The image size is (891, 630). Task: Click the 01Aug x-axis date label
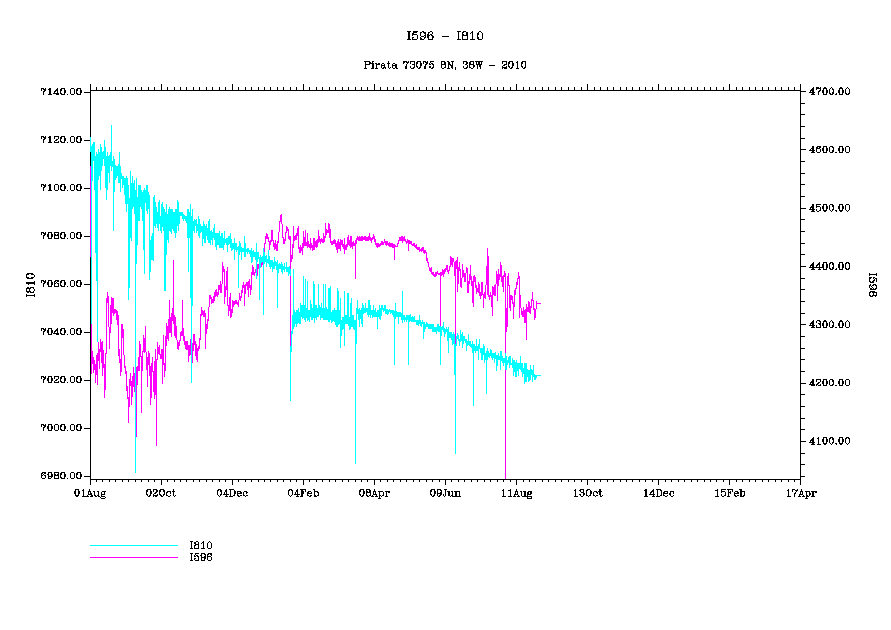coord(90,493)
